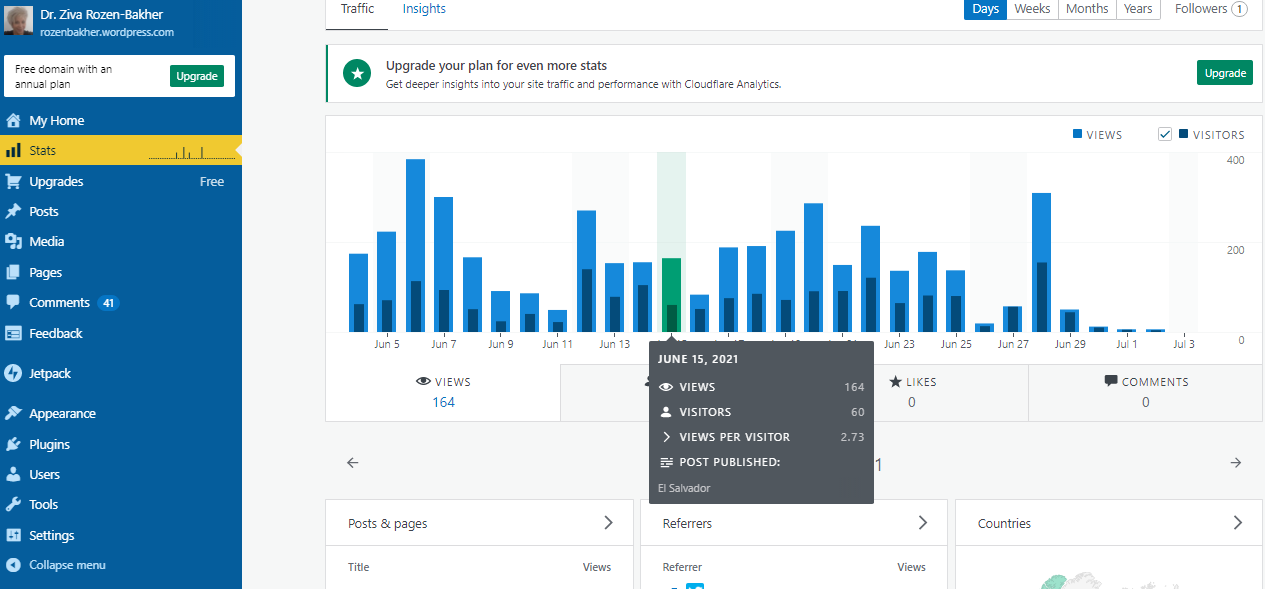Open the Upgrades Free menu item
Viewport: 1265px width, 589px height.
tap(121, 182)
